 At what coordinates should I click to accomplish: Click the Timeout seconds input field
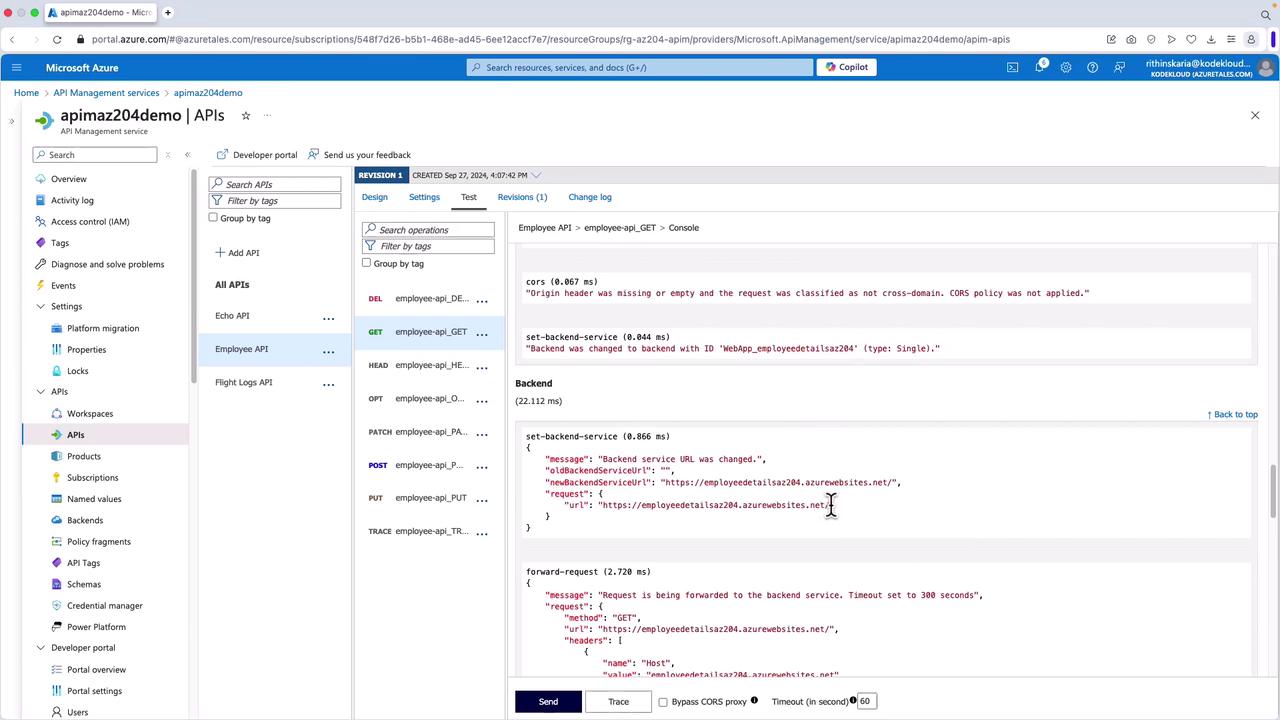[866, 701]
